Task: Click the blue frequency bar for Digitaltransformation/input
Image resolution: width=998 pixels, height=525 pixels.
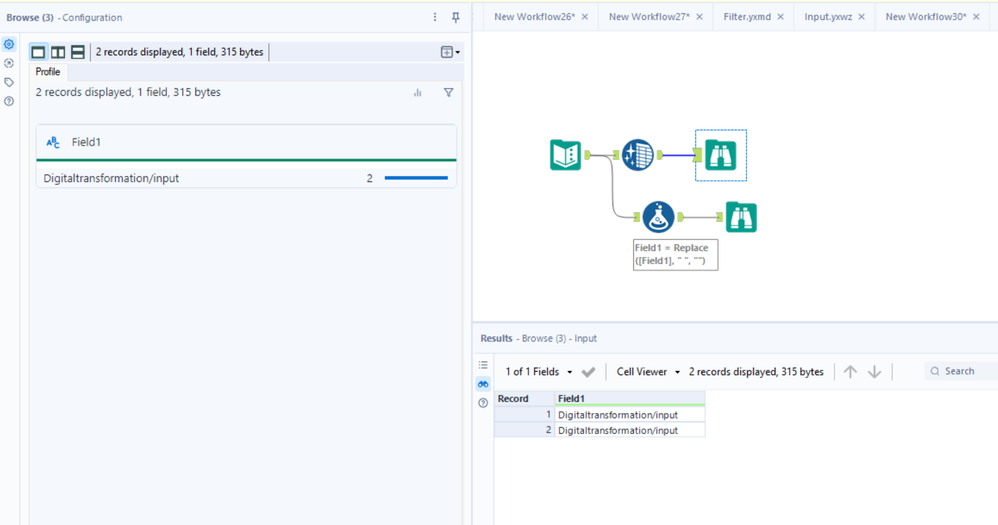Action: [x=416, y=178]
